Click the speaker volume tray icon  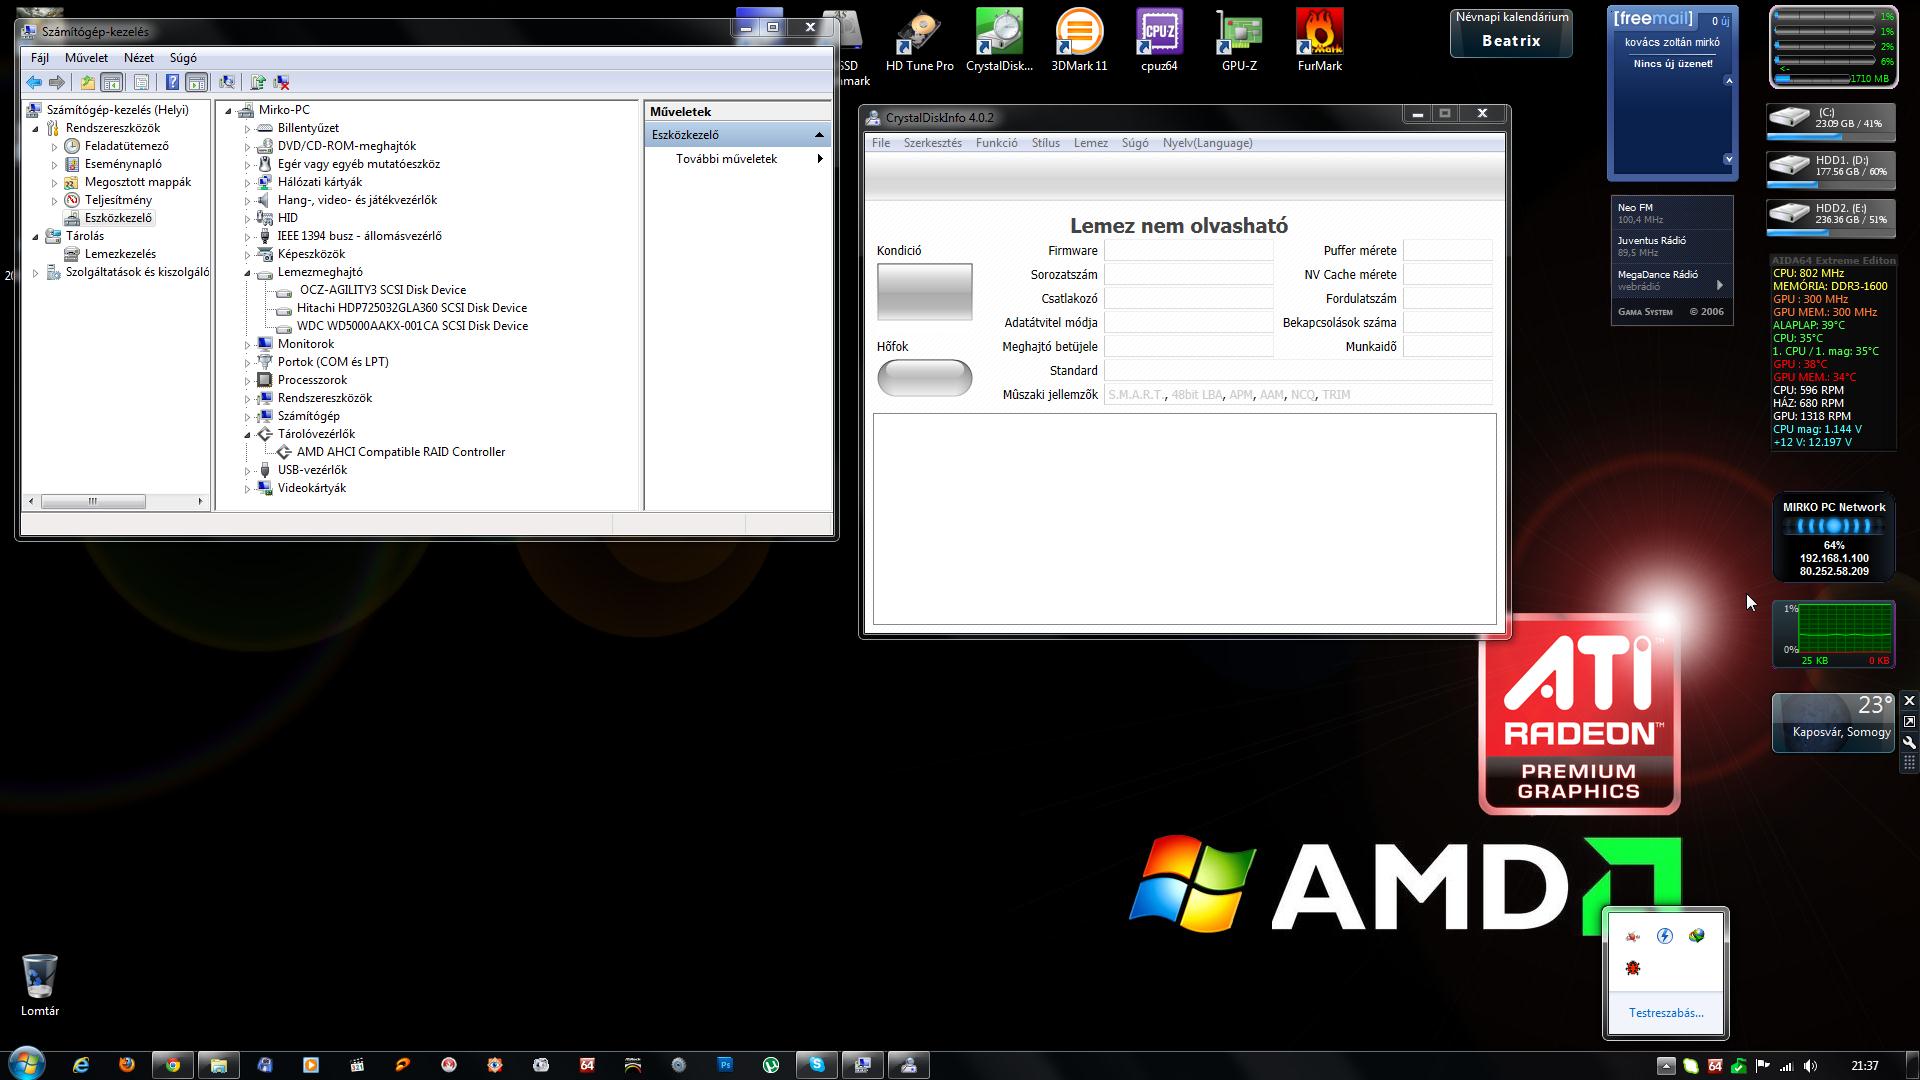[1810, 1066]
